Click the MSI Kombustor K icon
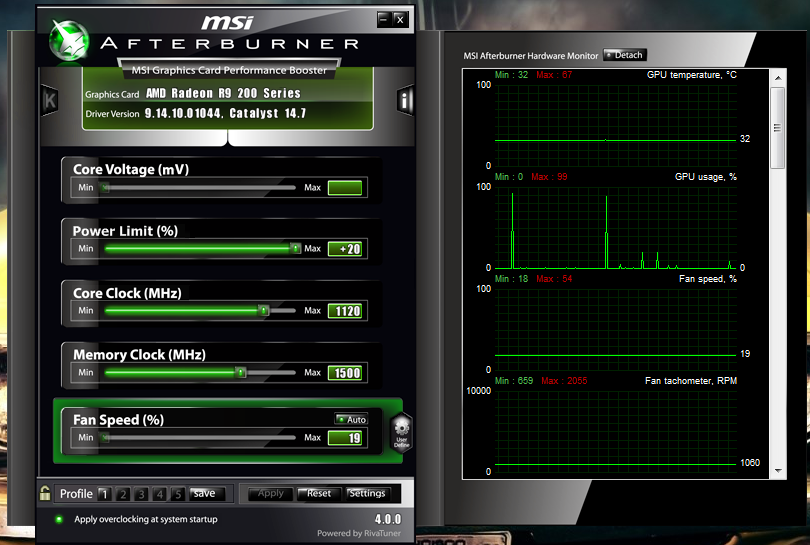The height and width of the screenshot is (545, 810). [49, 100]
